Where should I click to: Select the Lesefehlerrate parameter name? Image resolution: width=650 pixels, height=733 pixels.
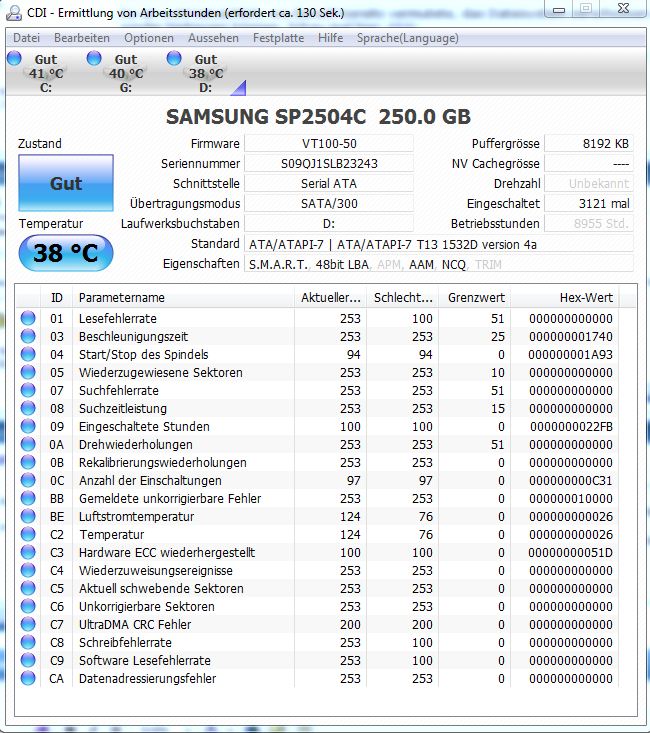pos(118,318)
